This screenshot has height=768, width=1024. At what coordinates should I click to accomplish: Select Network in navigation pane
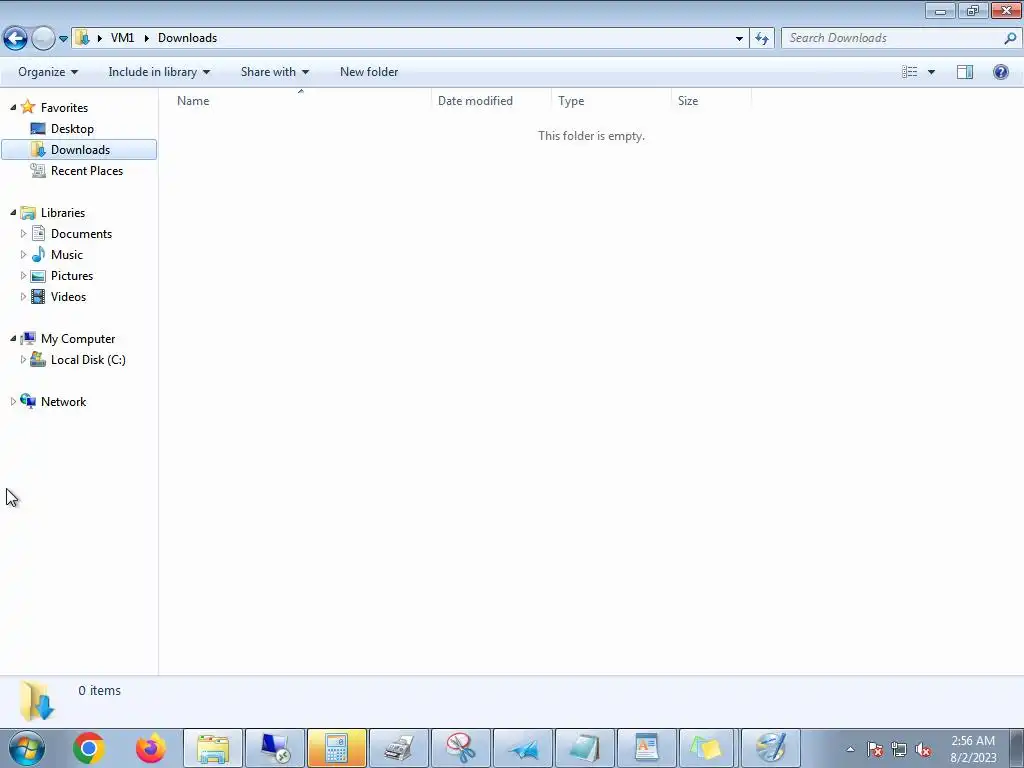tap(63, 402)
